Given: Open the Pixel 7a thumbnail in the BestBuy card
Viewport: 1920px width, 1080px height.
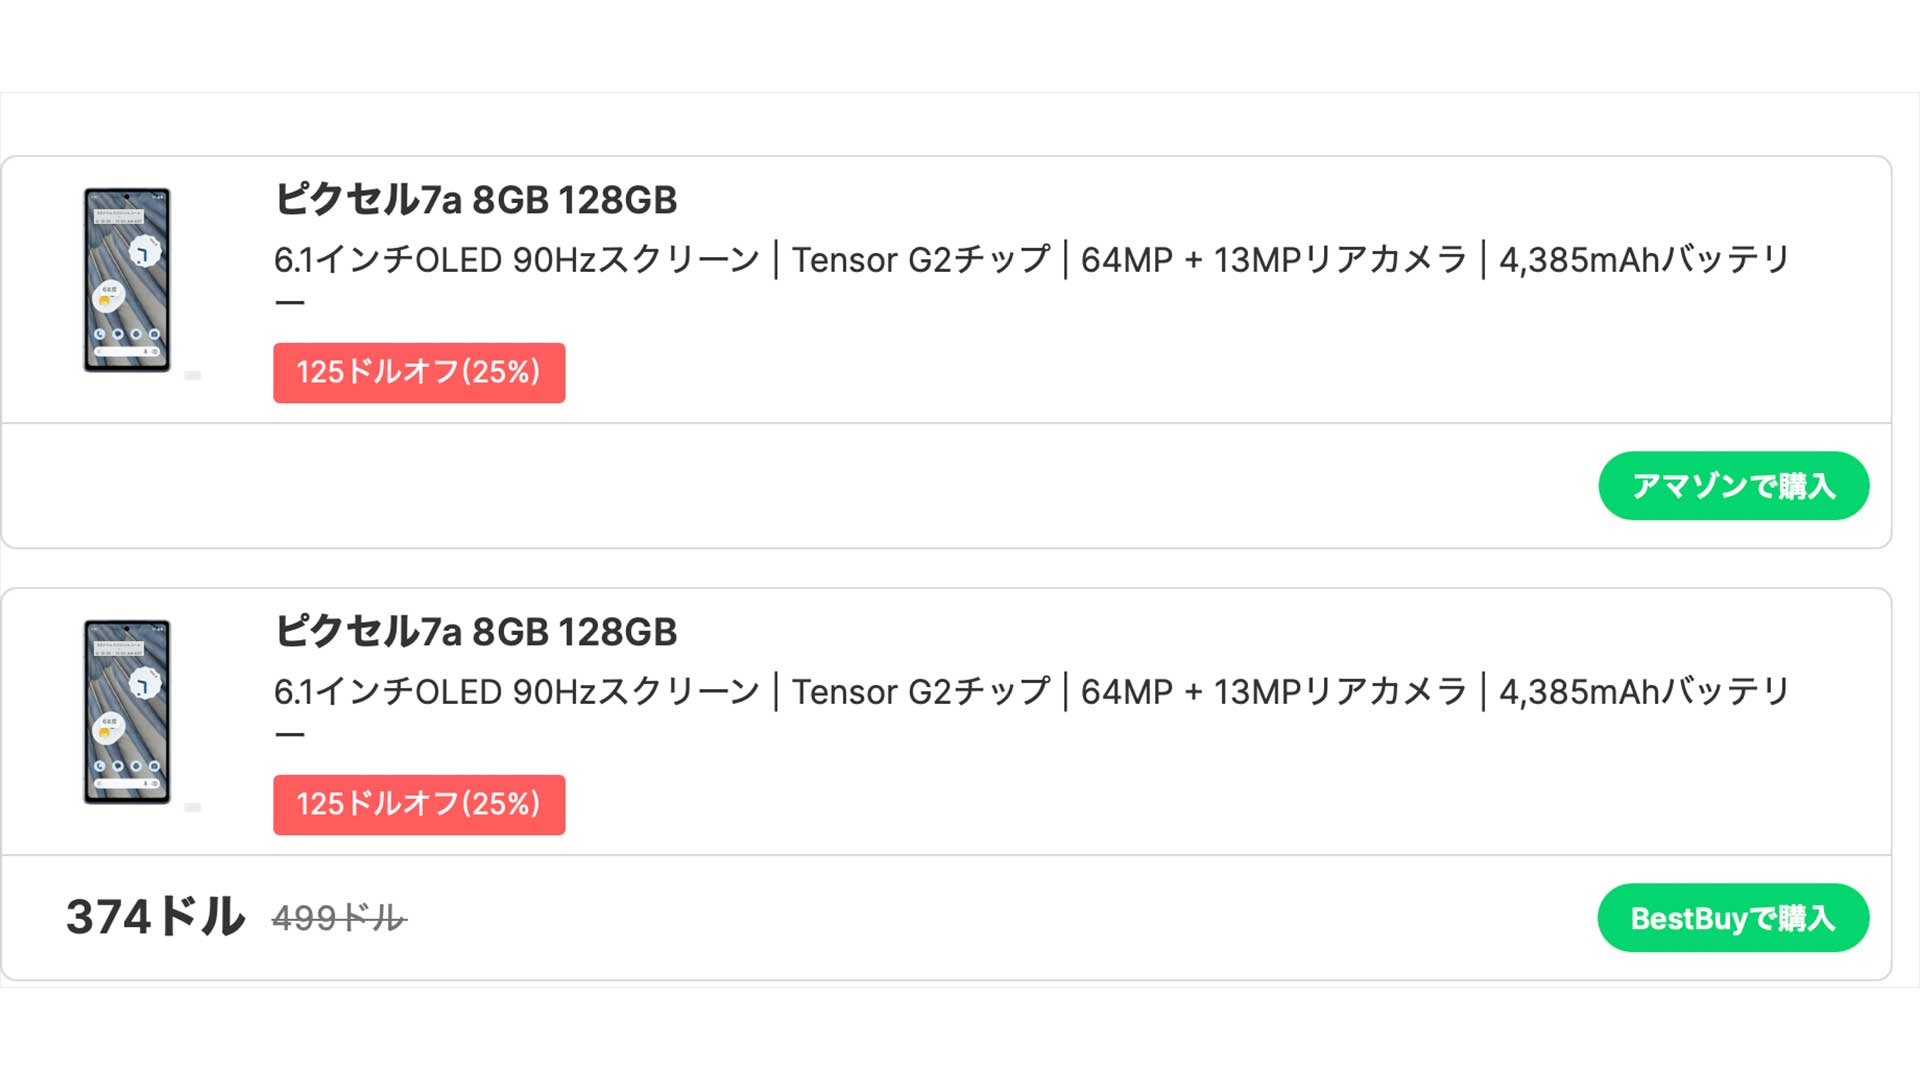Looking at the screenshot, I should (127, 712).
